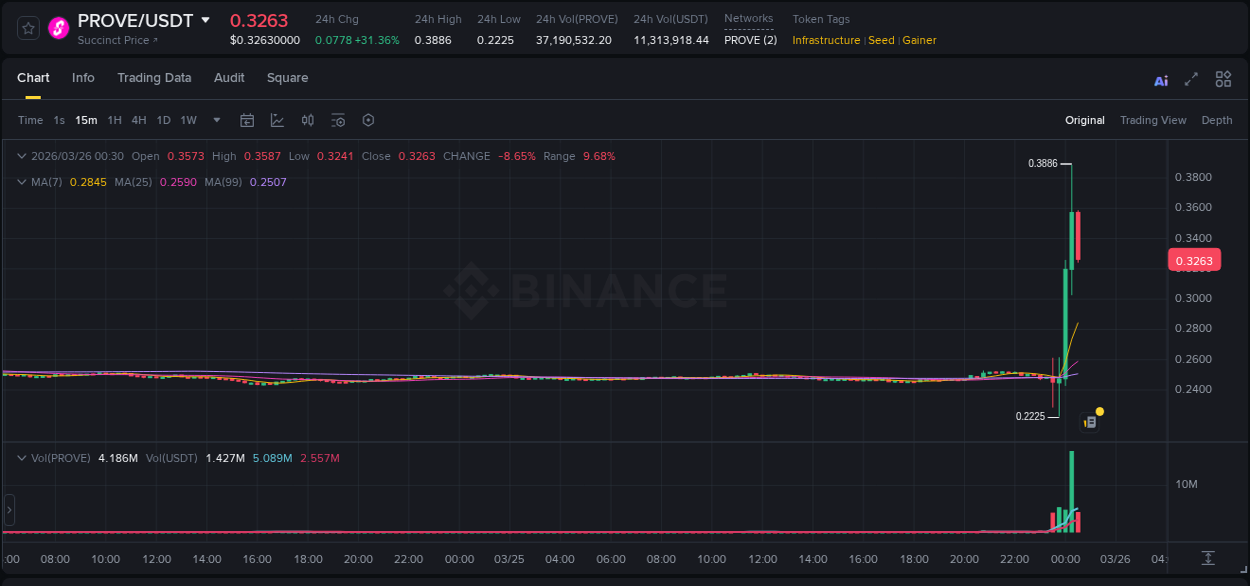
Task: Open the chart settings hexagon icon
Action: 368,120
